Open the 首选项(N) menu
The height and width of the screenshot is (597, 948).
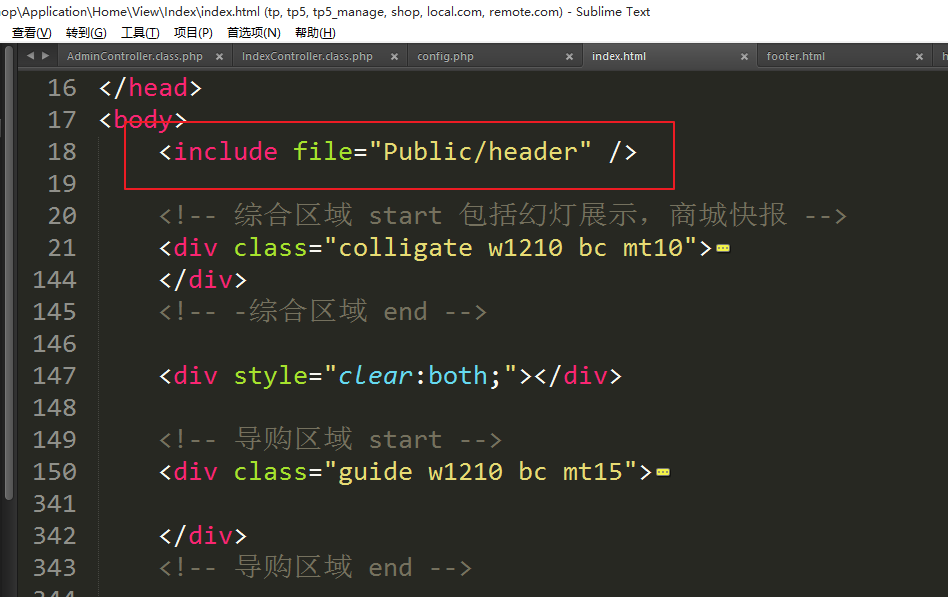pyautogui.click(x=253, y=33)
